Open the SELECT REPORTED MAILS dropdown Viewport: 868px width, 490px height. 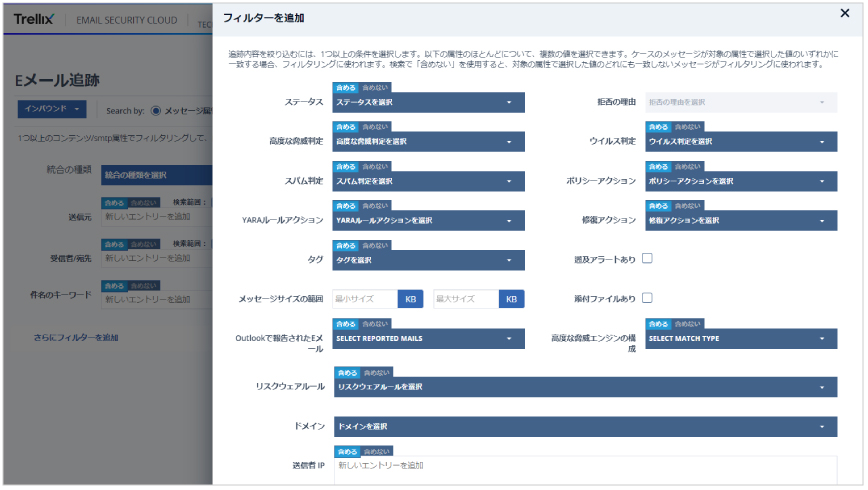428,338
